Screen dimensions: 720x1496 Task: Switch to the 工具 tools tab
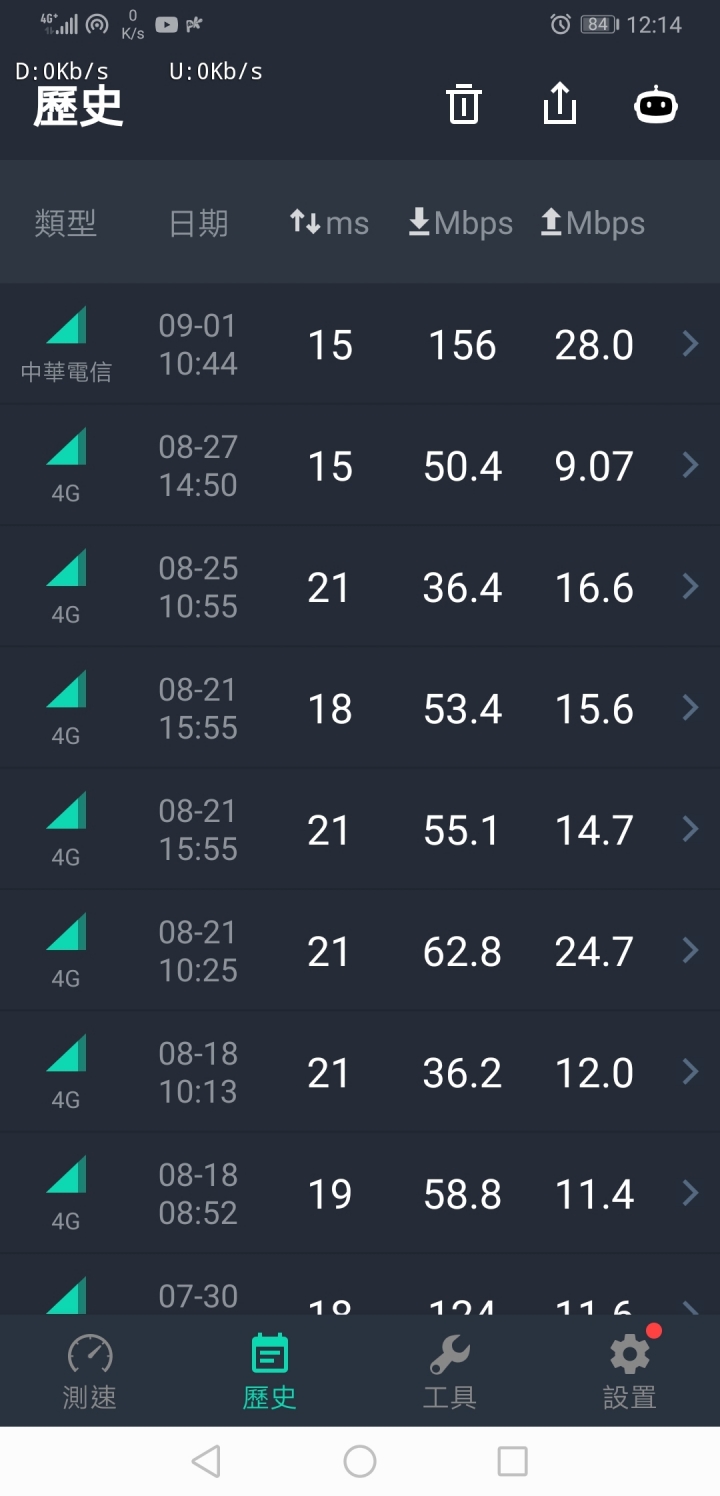[x=450, y=1372]
